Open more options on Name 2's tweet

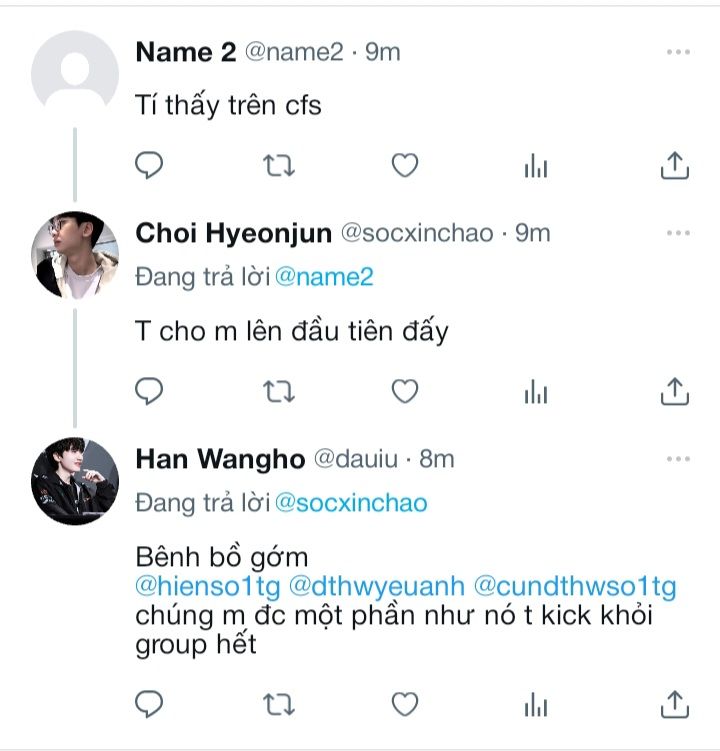pos(678,52)
